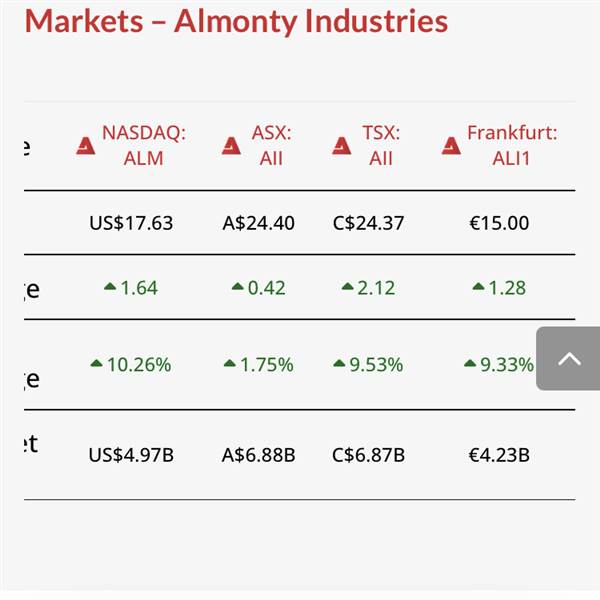Click the green up arrow beside 0.42
The image size is (600, 600).
(x=237, y=287)
